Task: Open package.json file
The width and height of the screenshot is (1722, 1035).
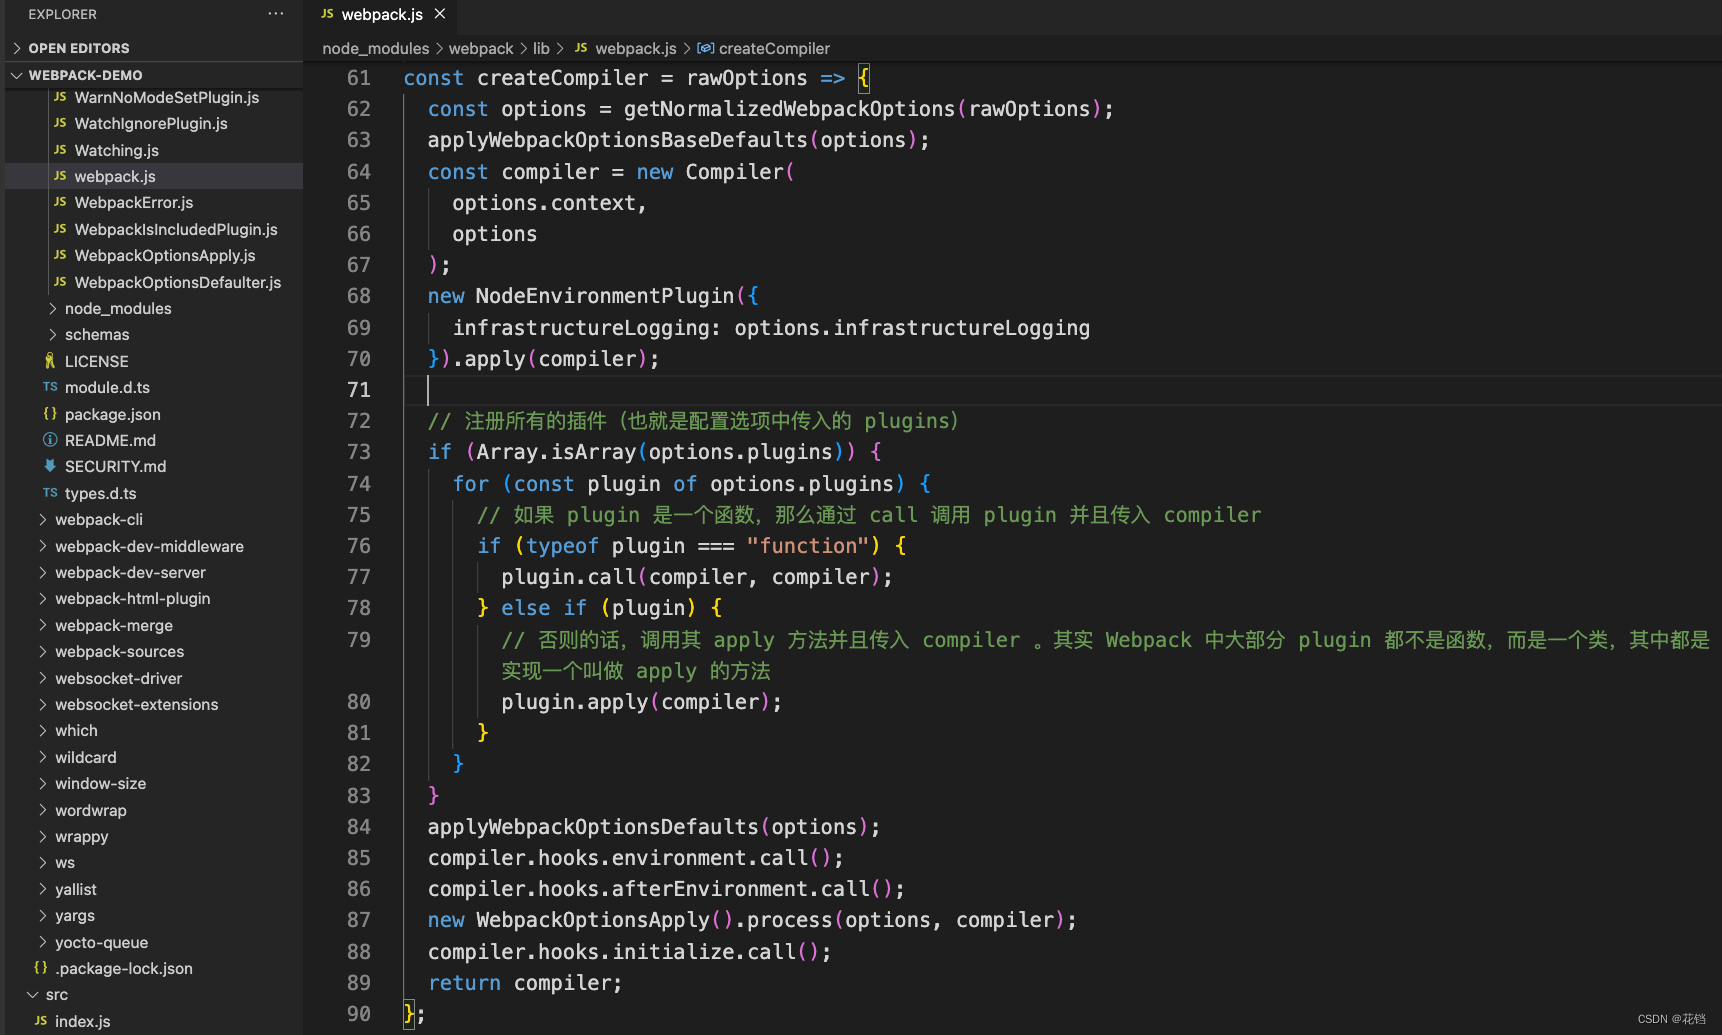Action: coord(112,414)
